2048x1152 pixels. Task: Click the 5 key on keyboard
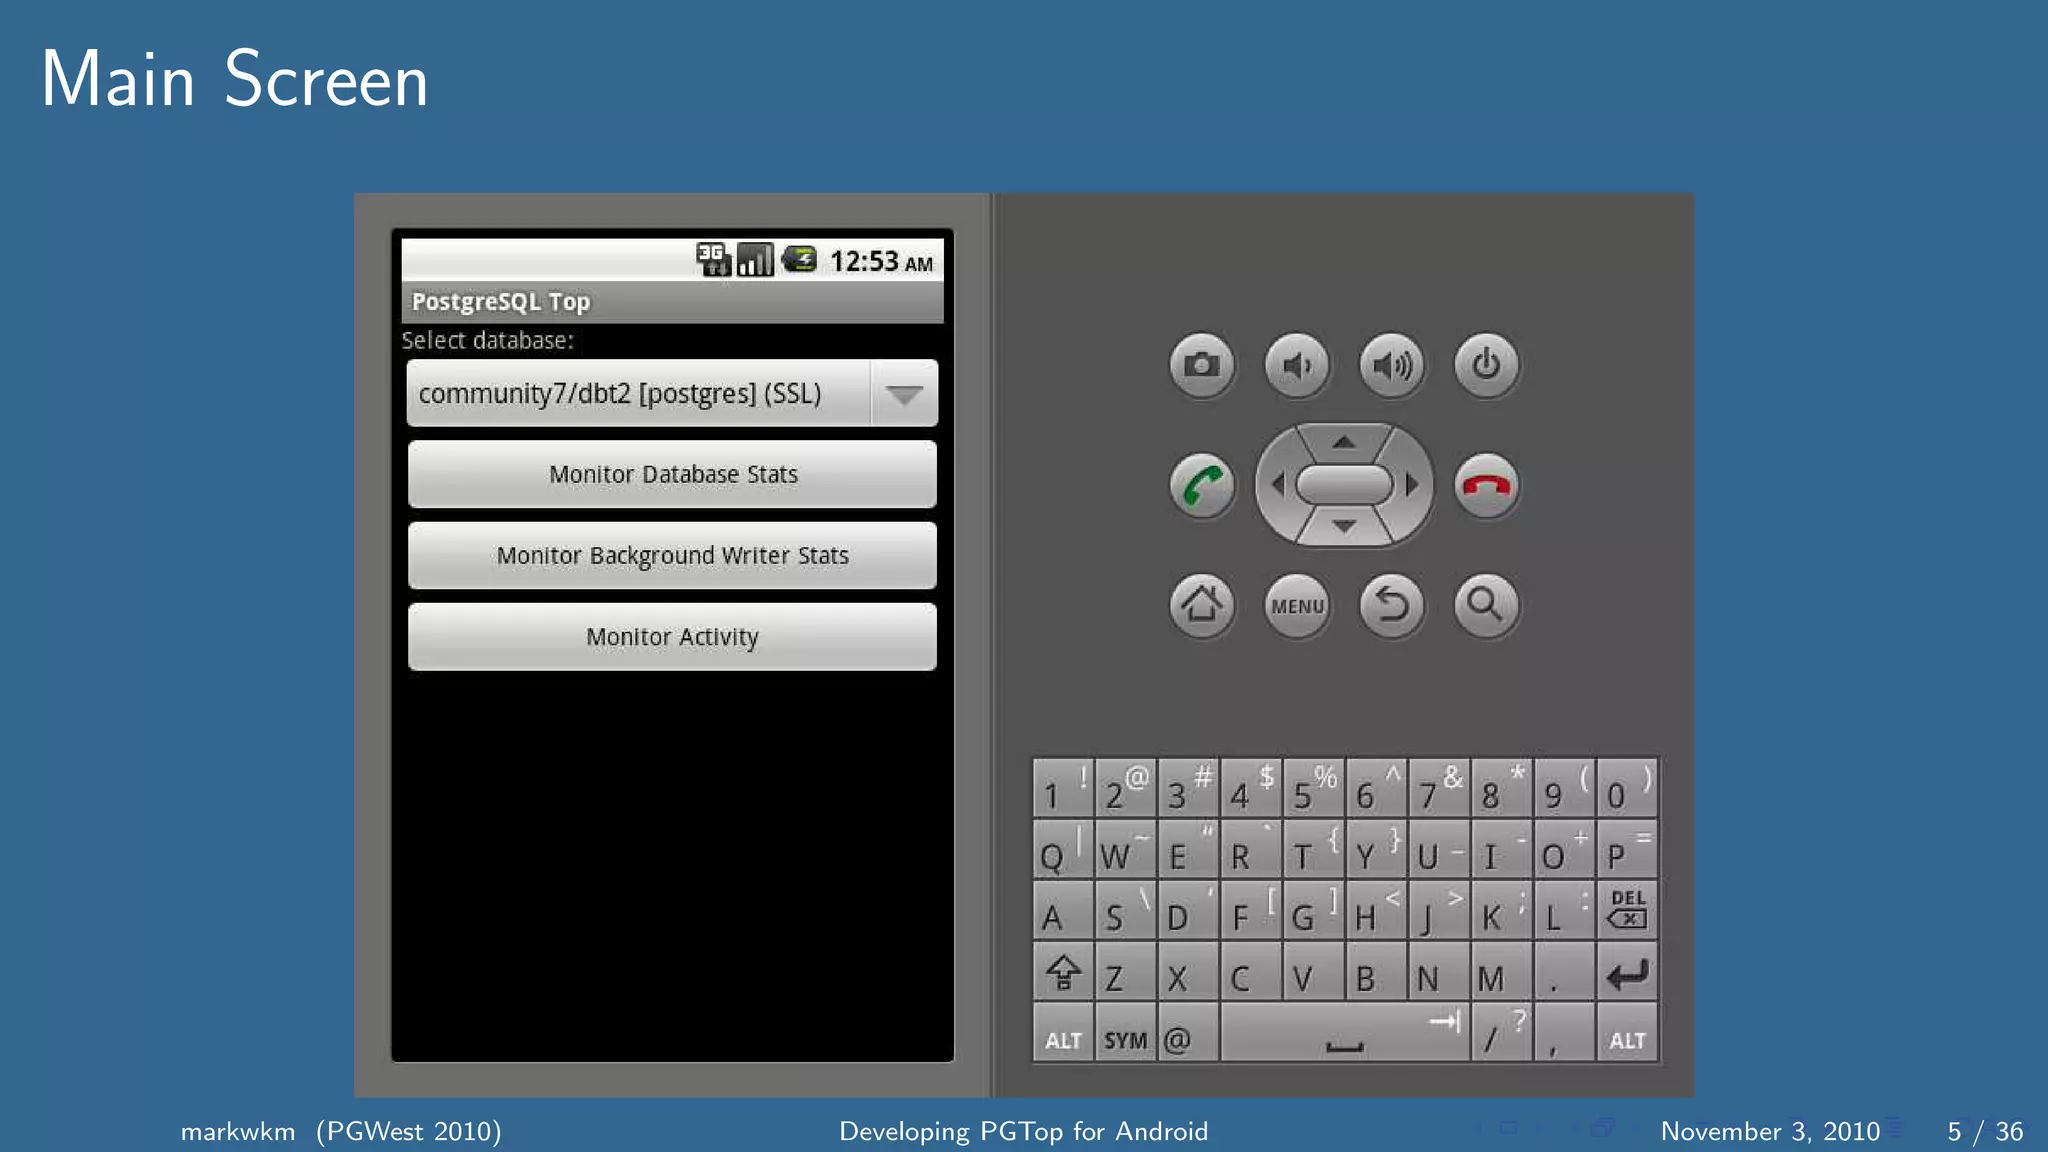pyautogui.click(x=1314, y=787)
